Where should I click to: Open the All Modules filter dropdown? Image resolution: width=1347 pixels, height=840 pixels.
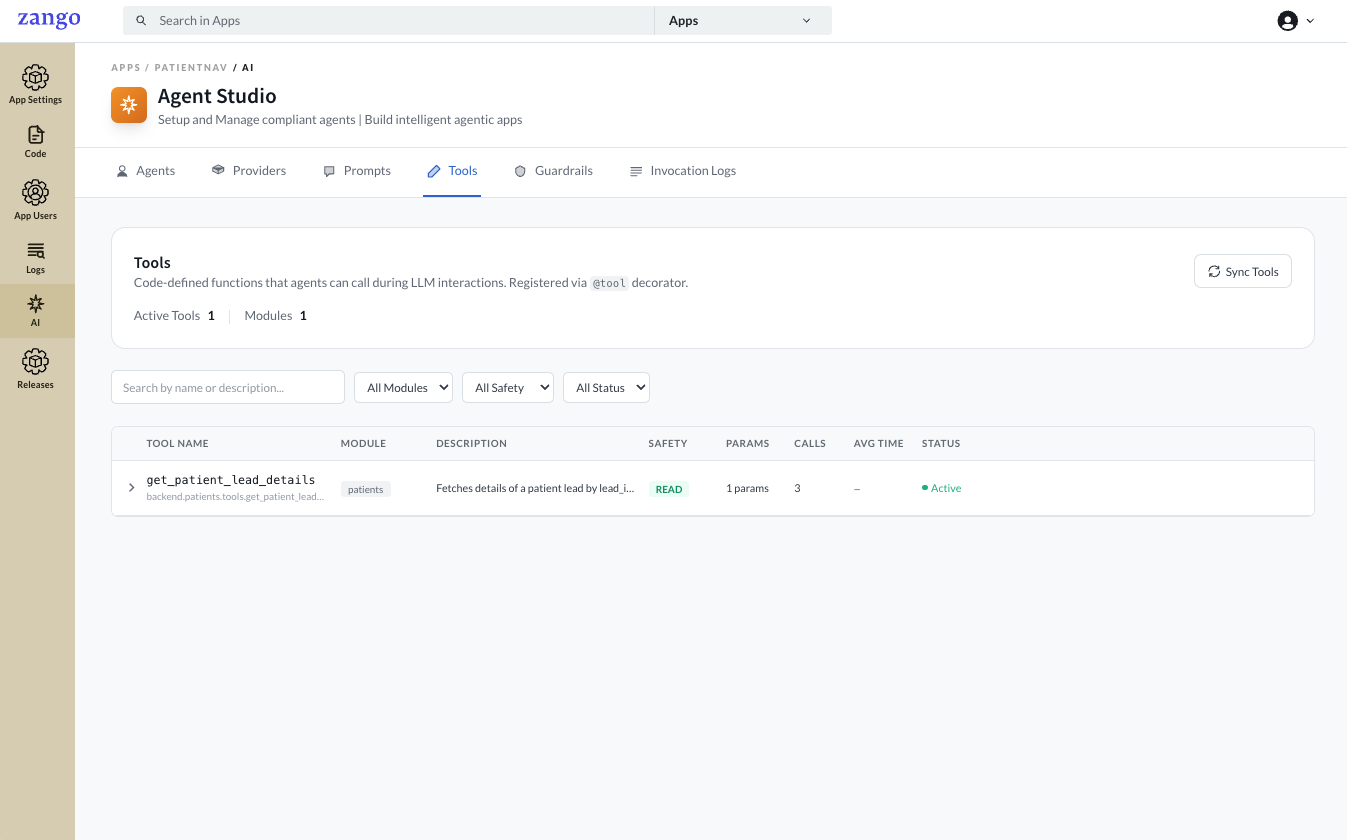403,387
